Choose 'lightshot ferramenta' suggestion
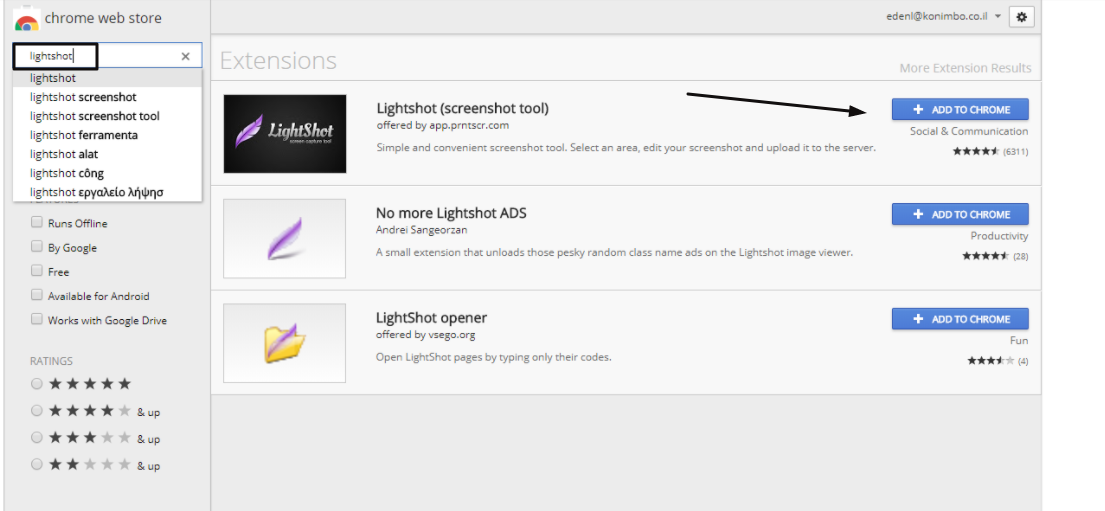Image resolution: width=1105 pixels, height=511 pixels. coord(107,135)
